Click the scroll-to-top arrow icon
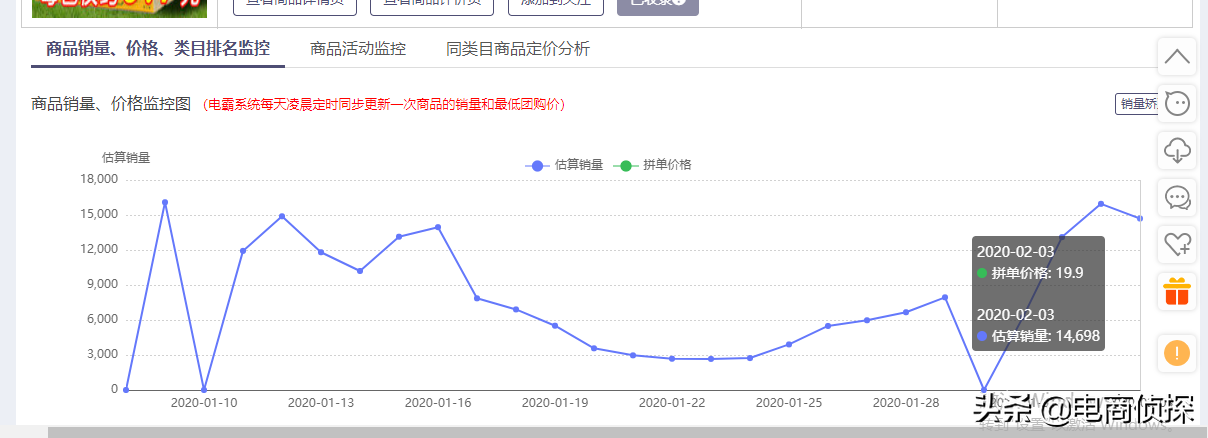 1177,56
